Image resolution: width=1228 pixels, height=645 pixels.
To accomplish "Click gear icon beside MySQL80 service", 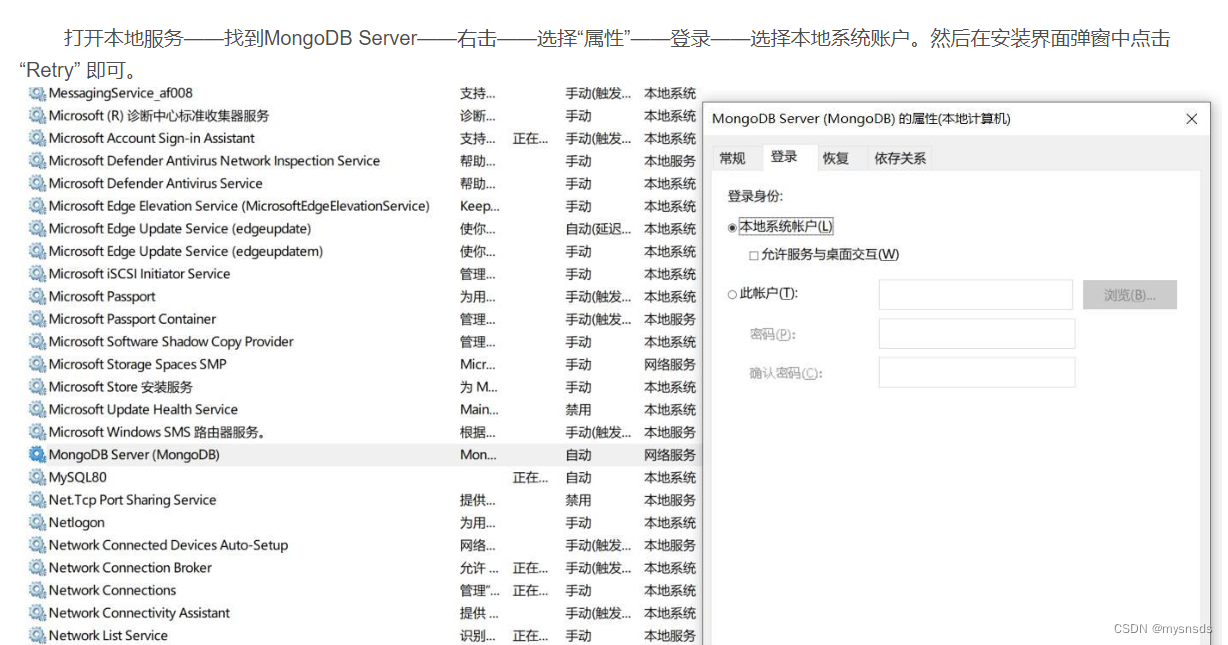I will click(38, 477).
